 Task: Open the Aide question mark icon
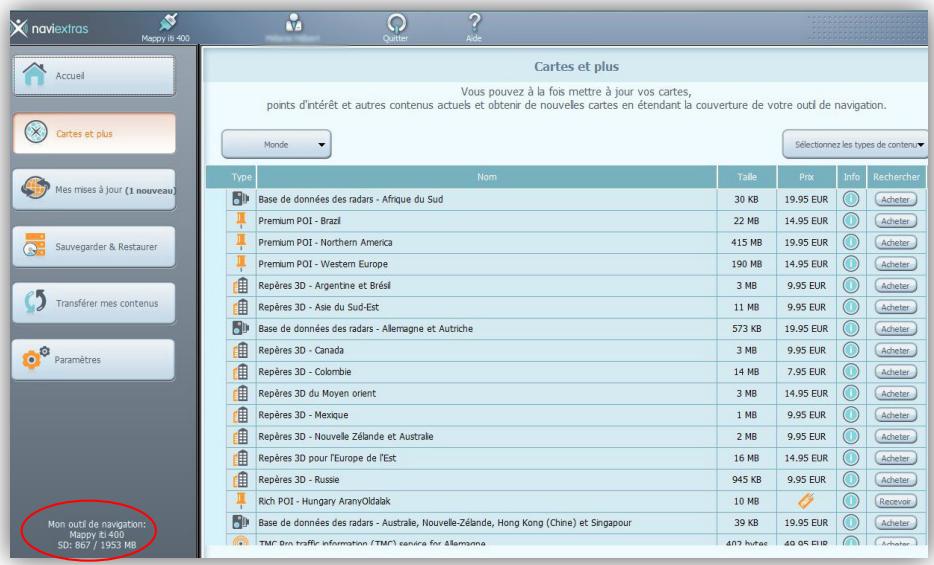pyautogui.click(x=474, y=23)
